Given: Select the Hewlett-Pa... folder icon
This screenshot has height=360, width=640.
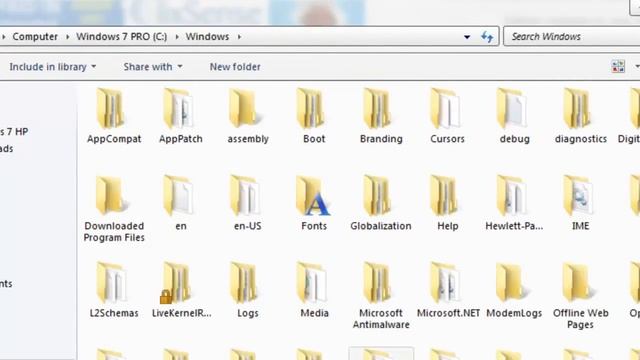Looking at the screenshot, I should click(511, 196).
